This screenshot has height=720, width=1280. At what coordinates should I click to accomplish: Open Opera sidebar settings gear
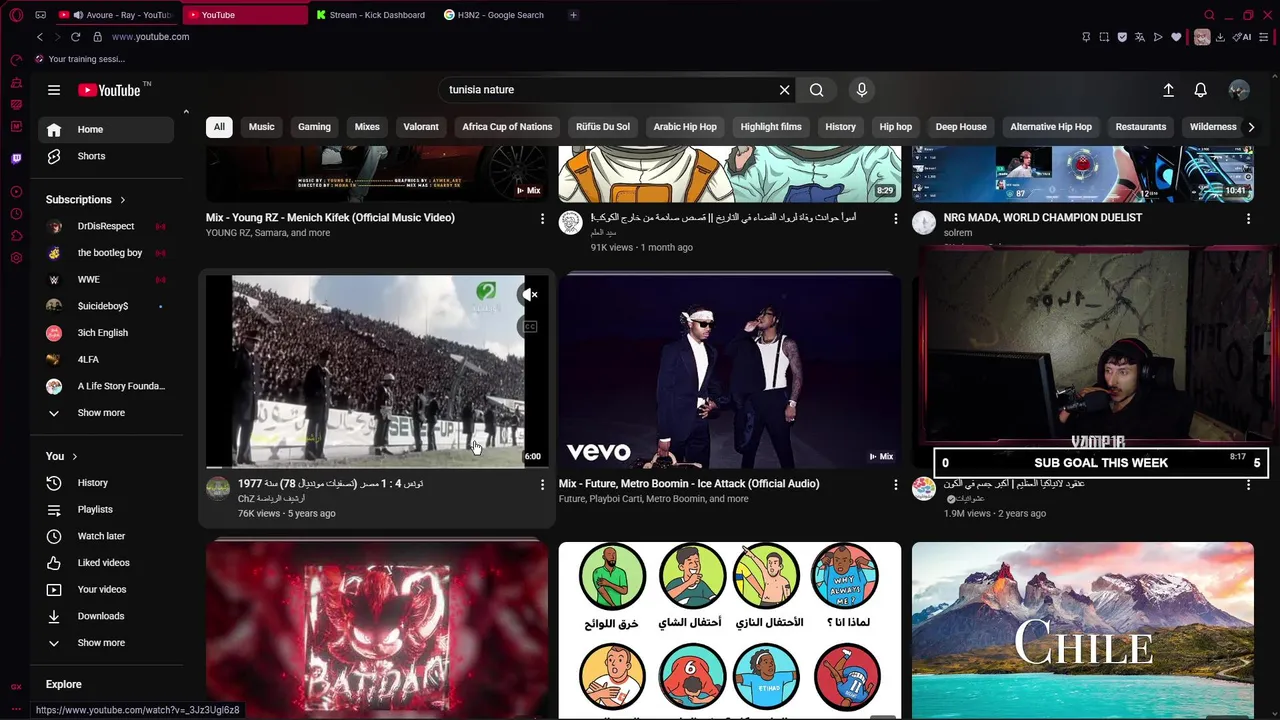tap(16, 258)
